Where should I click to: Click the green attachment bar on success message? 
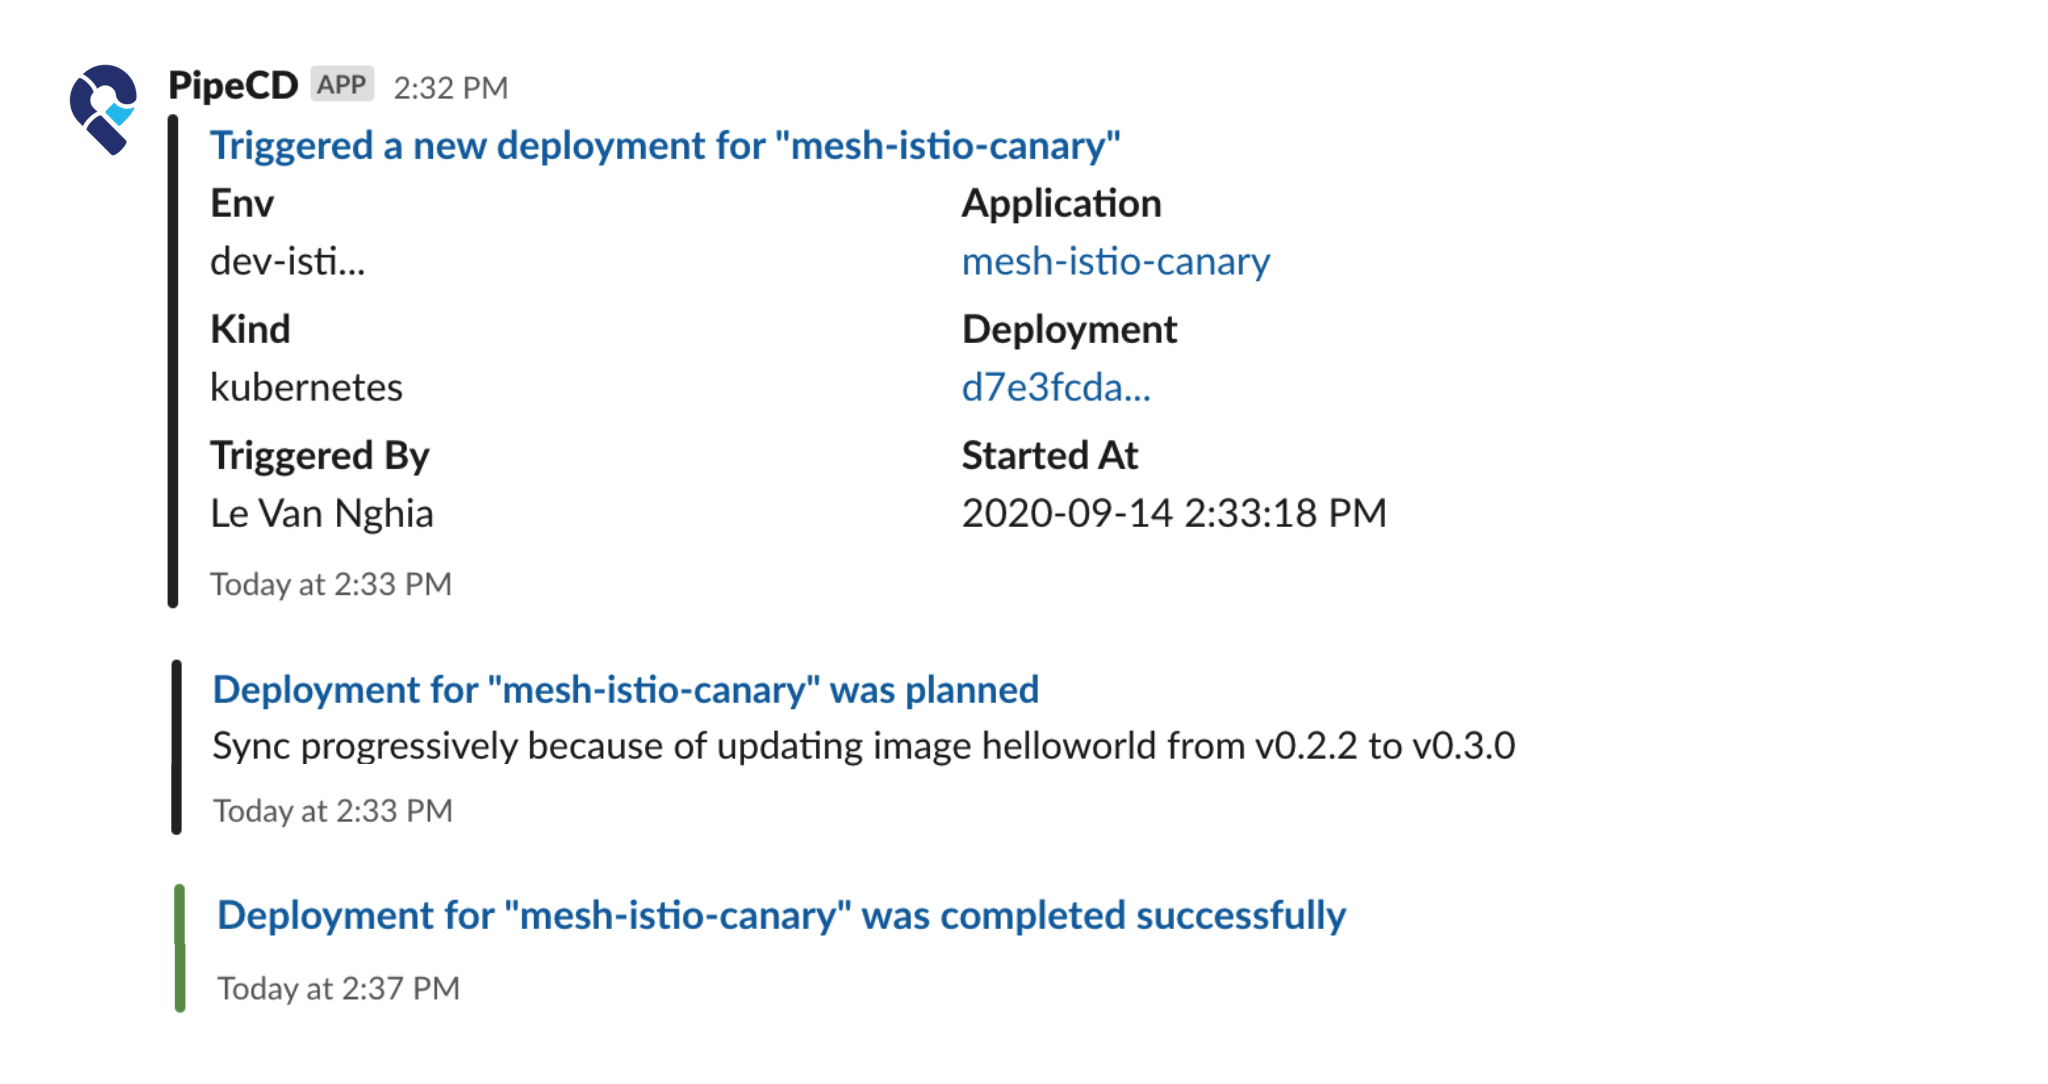(181, 948)
